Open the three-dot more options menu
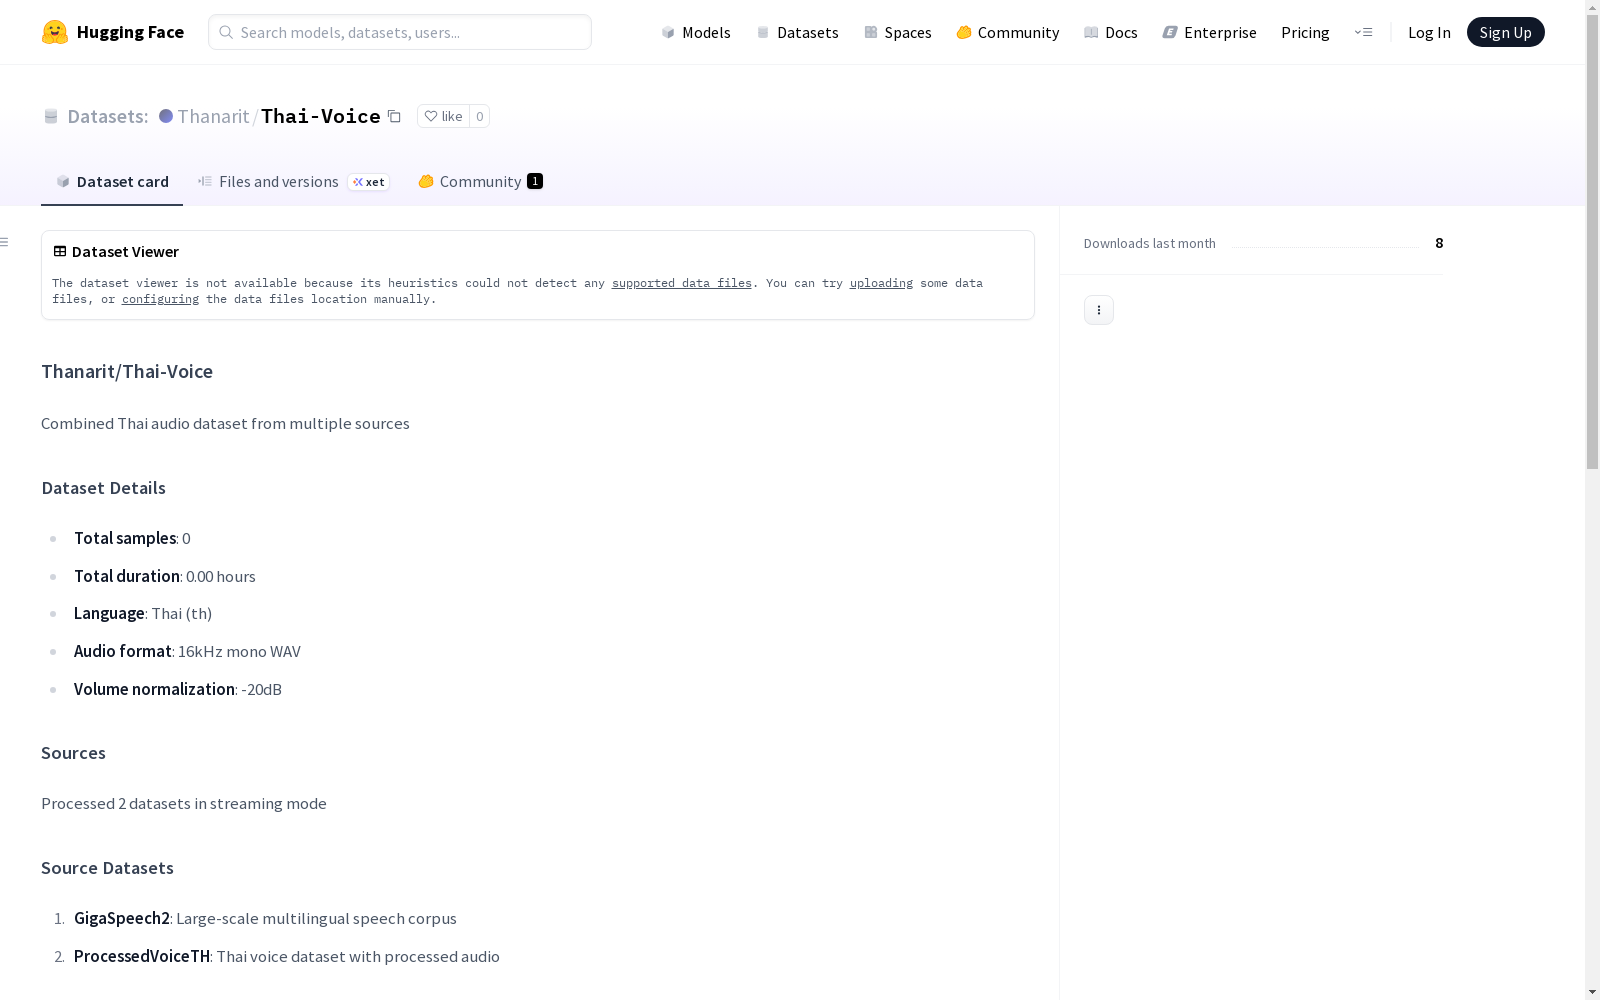Viewport: 1600px width, 1000px height. pos(1099,310)
